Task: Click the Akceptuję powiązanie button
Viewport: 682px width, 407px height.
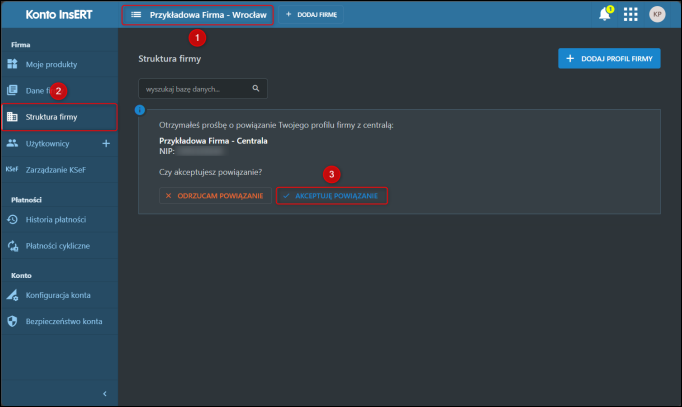Action: tap(331, 195)
